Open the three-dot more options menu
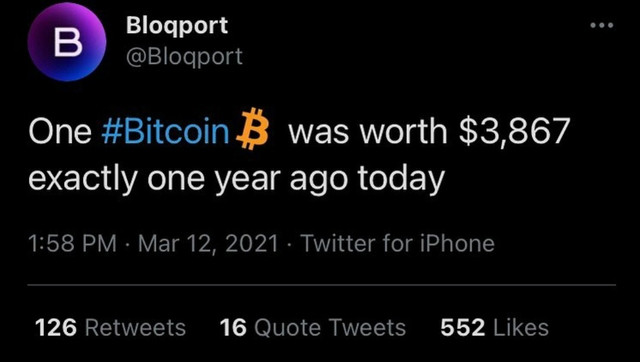 pyautogui.click(x=602, y=25)
